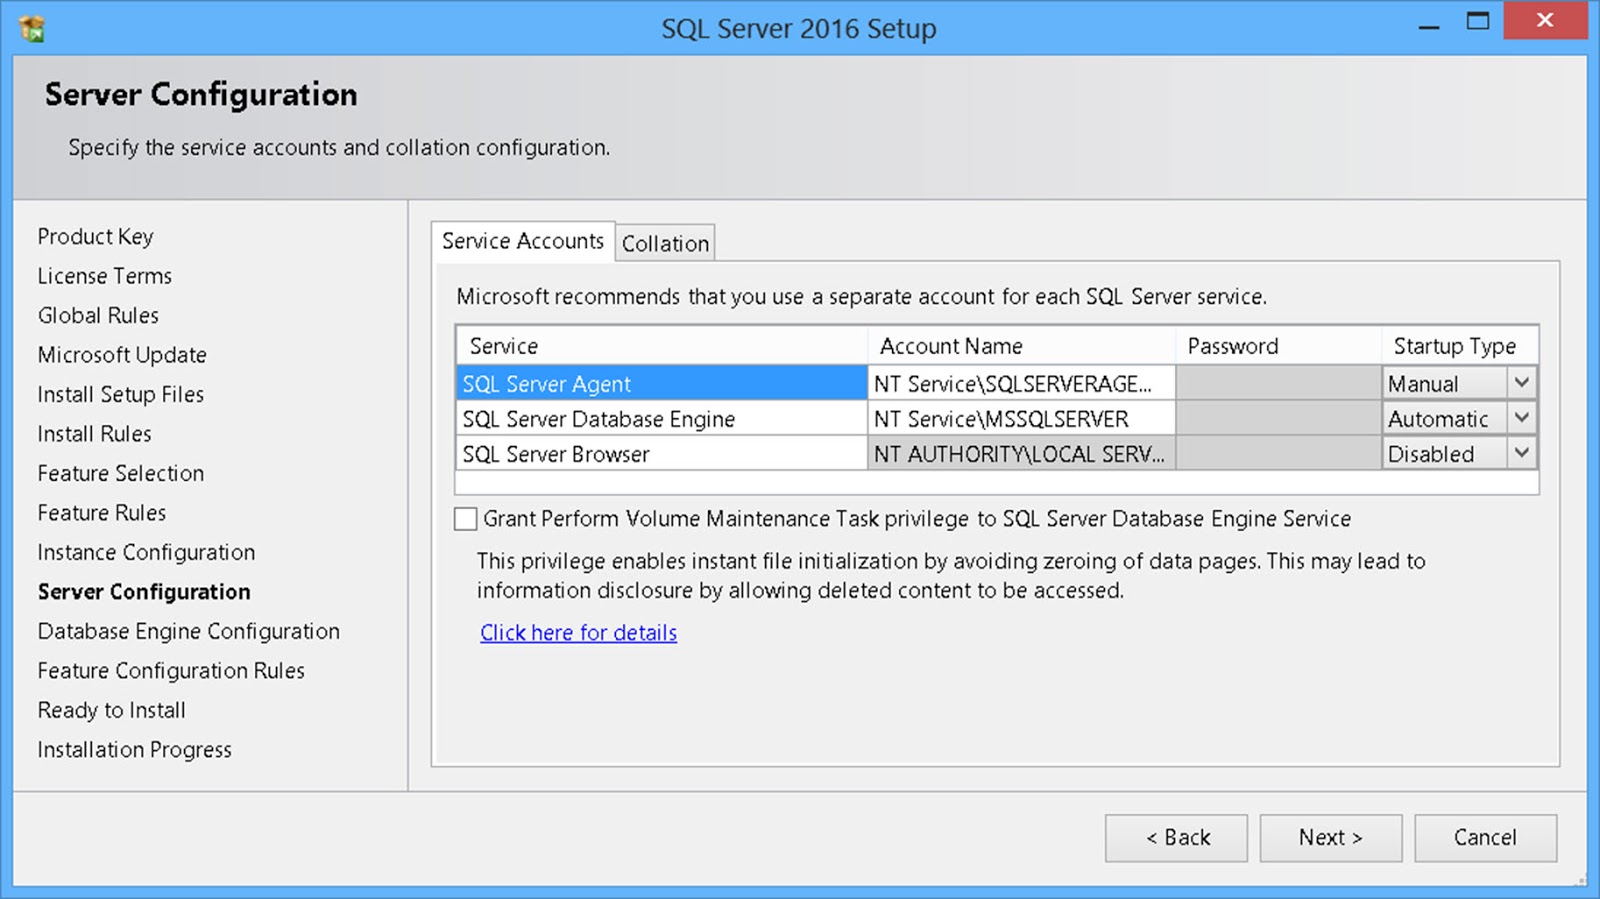Select Feature Rules step in sidebar
Viewport: 1600px width, 899px height.
(101, 513)
